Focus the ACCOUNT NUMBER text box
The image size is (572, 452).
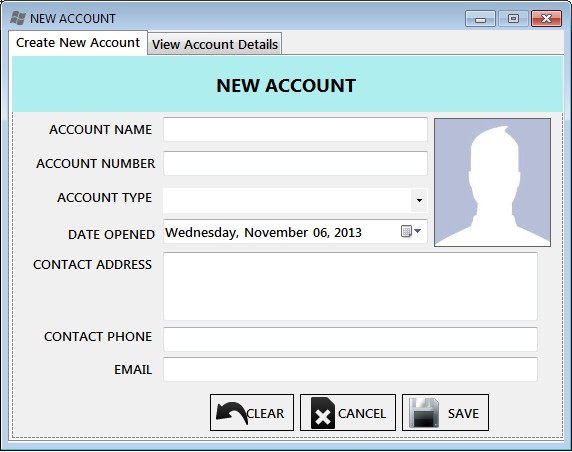pos(295,163)
